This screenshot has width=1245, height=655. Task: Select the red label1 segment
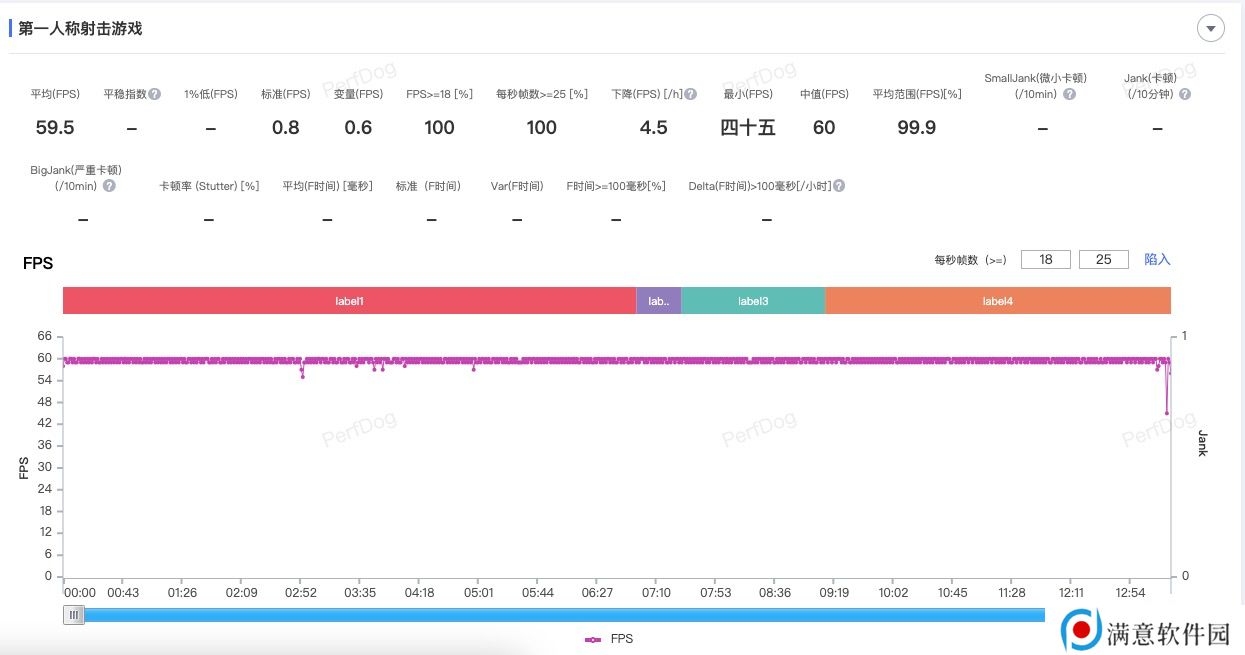pos(349,301)
